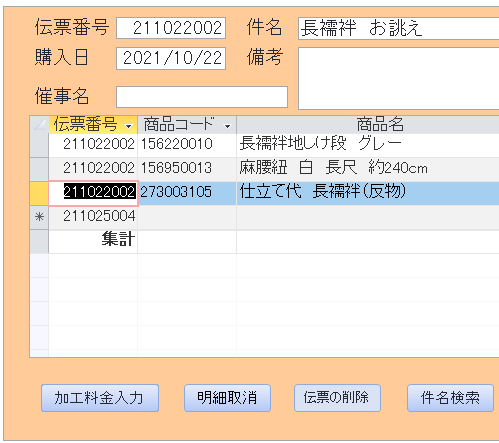Click the 件名 field with 長襦袢 お誂え
Viewport: 499px width, 443px height.
[399, 28]
